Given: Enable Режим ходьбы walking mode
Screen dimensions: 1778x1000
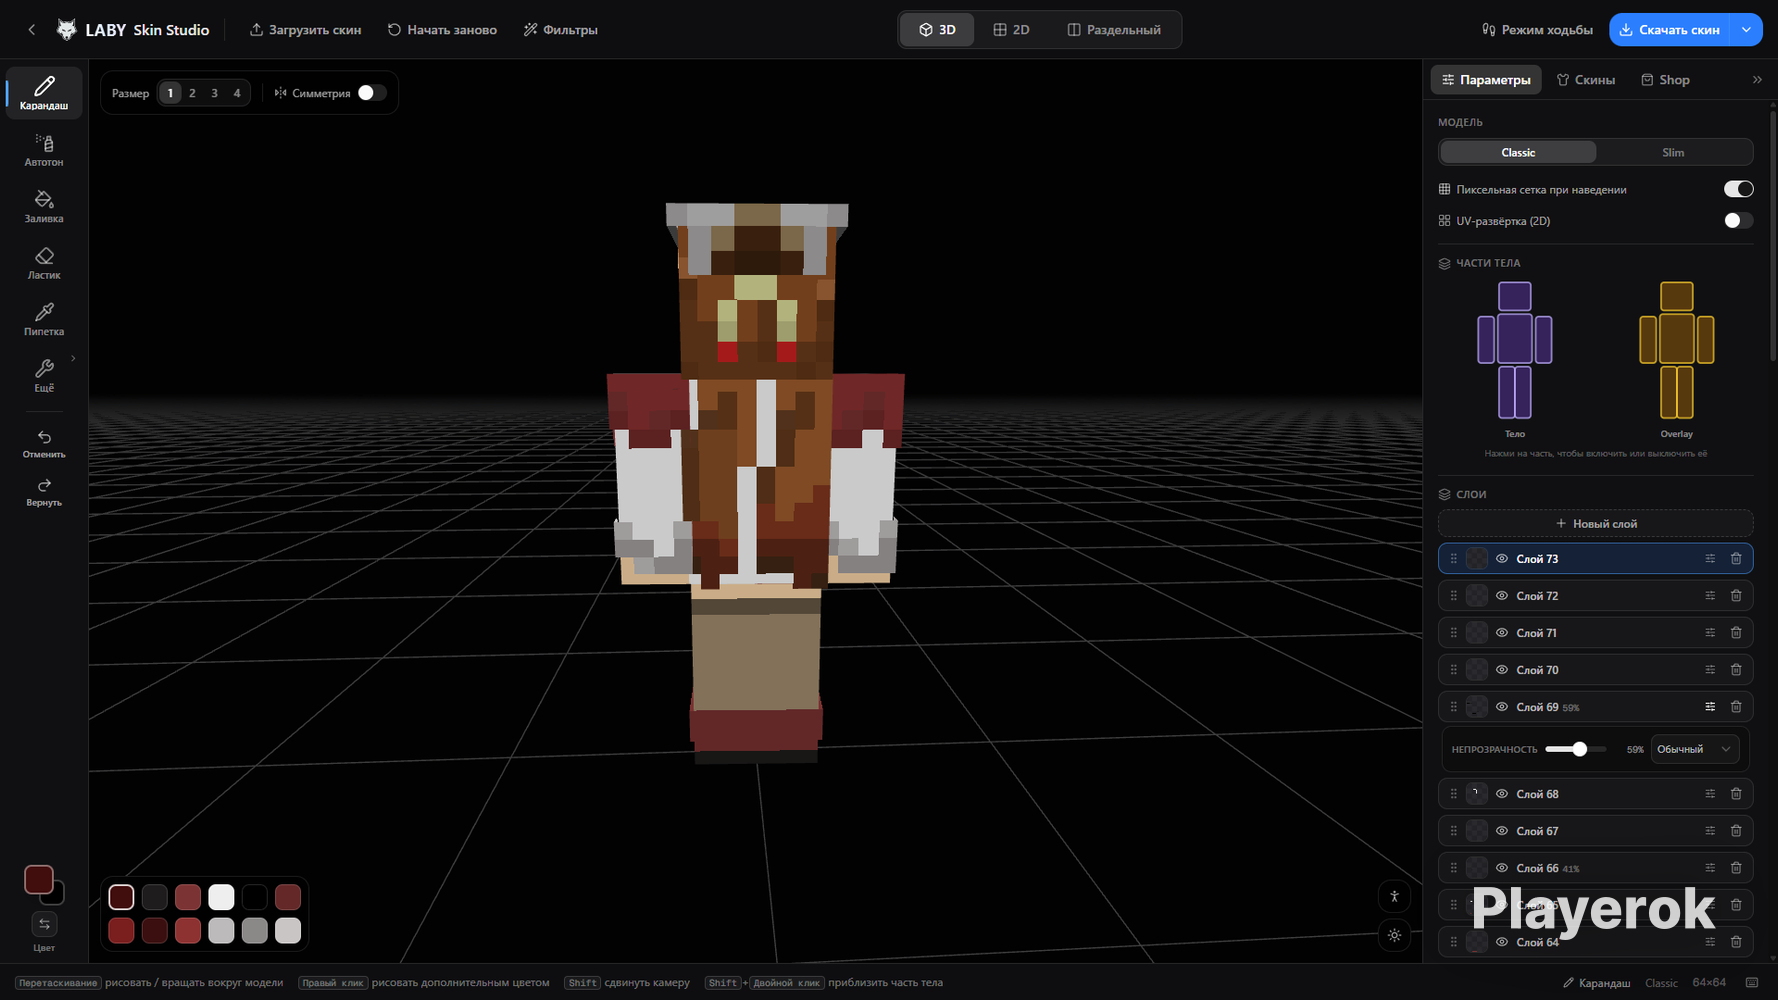Looking at the screenshot, I should [1537, 30].
